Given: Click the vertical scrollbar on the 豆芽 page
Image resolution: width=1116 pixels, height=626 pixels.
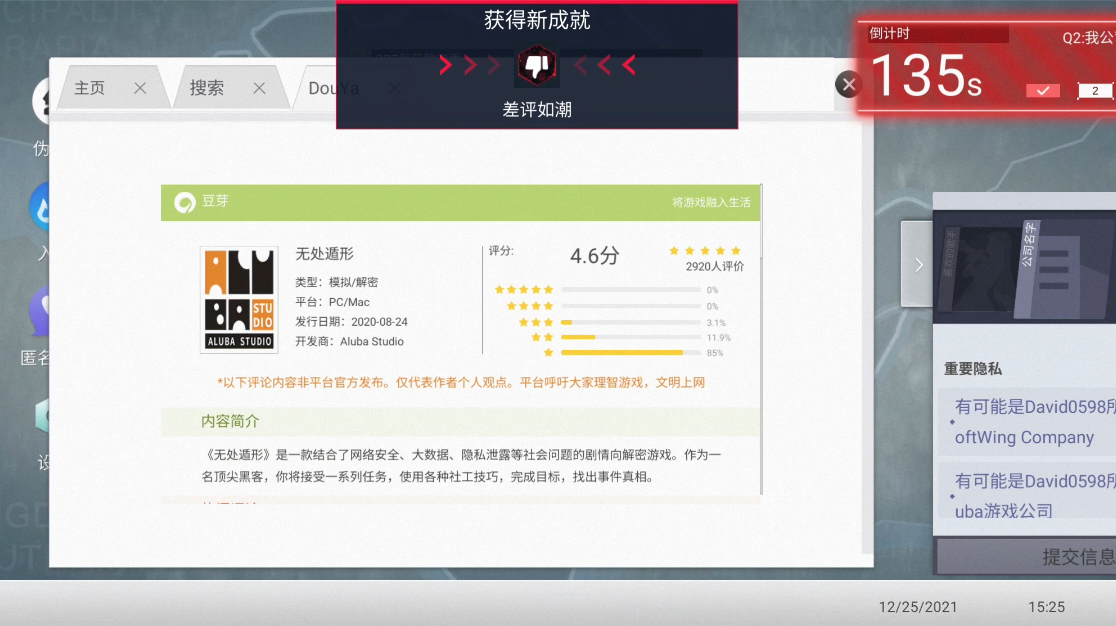Looking at the screenshot, I should tap(762, 339).
